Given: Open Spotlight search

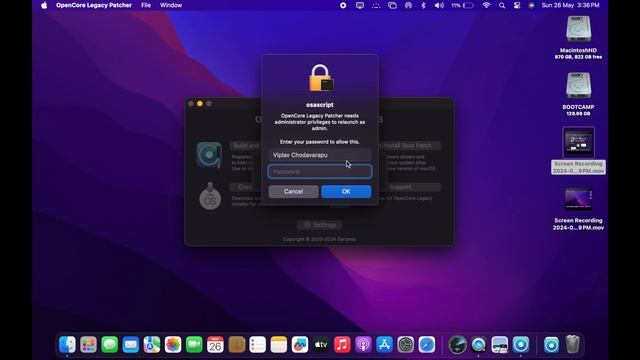Looking at the screenshot, I should [x=502, y=5].
